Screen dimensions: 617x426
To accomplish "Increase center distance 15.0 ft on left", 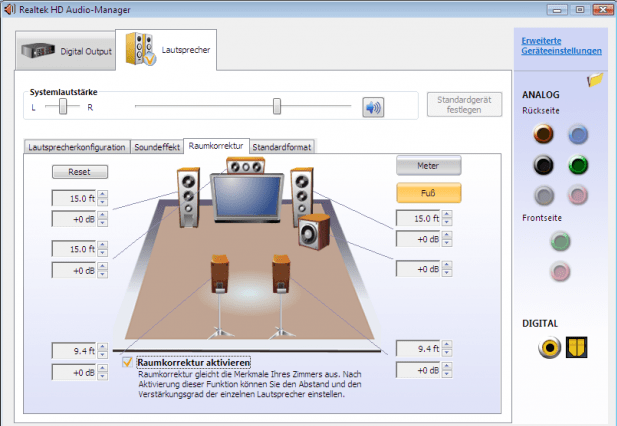I will 102,244.
